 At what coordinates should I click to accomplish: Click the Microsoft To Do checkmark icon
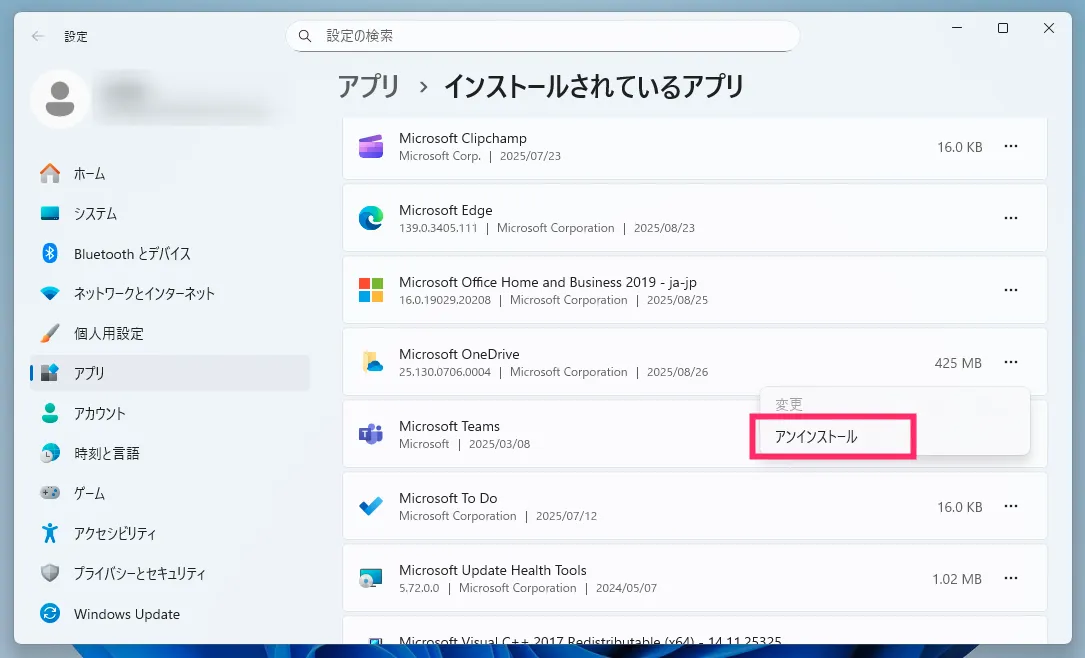click(x=371, y=506)
